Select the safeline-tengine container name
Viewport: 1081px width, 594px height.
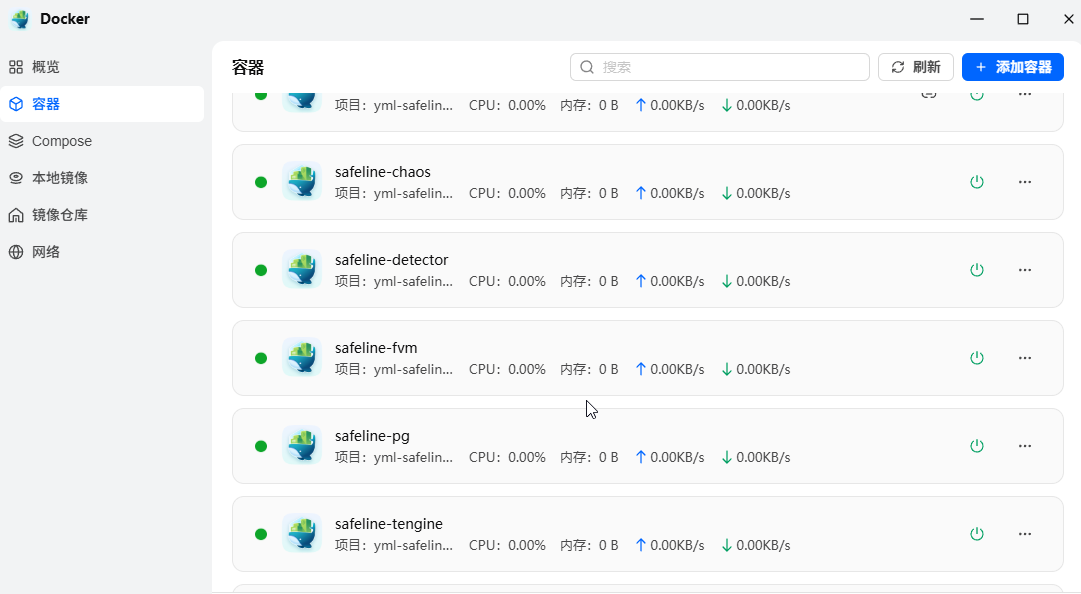(x=389, y=524)
